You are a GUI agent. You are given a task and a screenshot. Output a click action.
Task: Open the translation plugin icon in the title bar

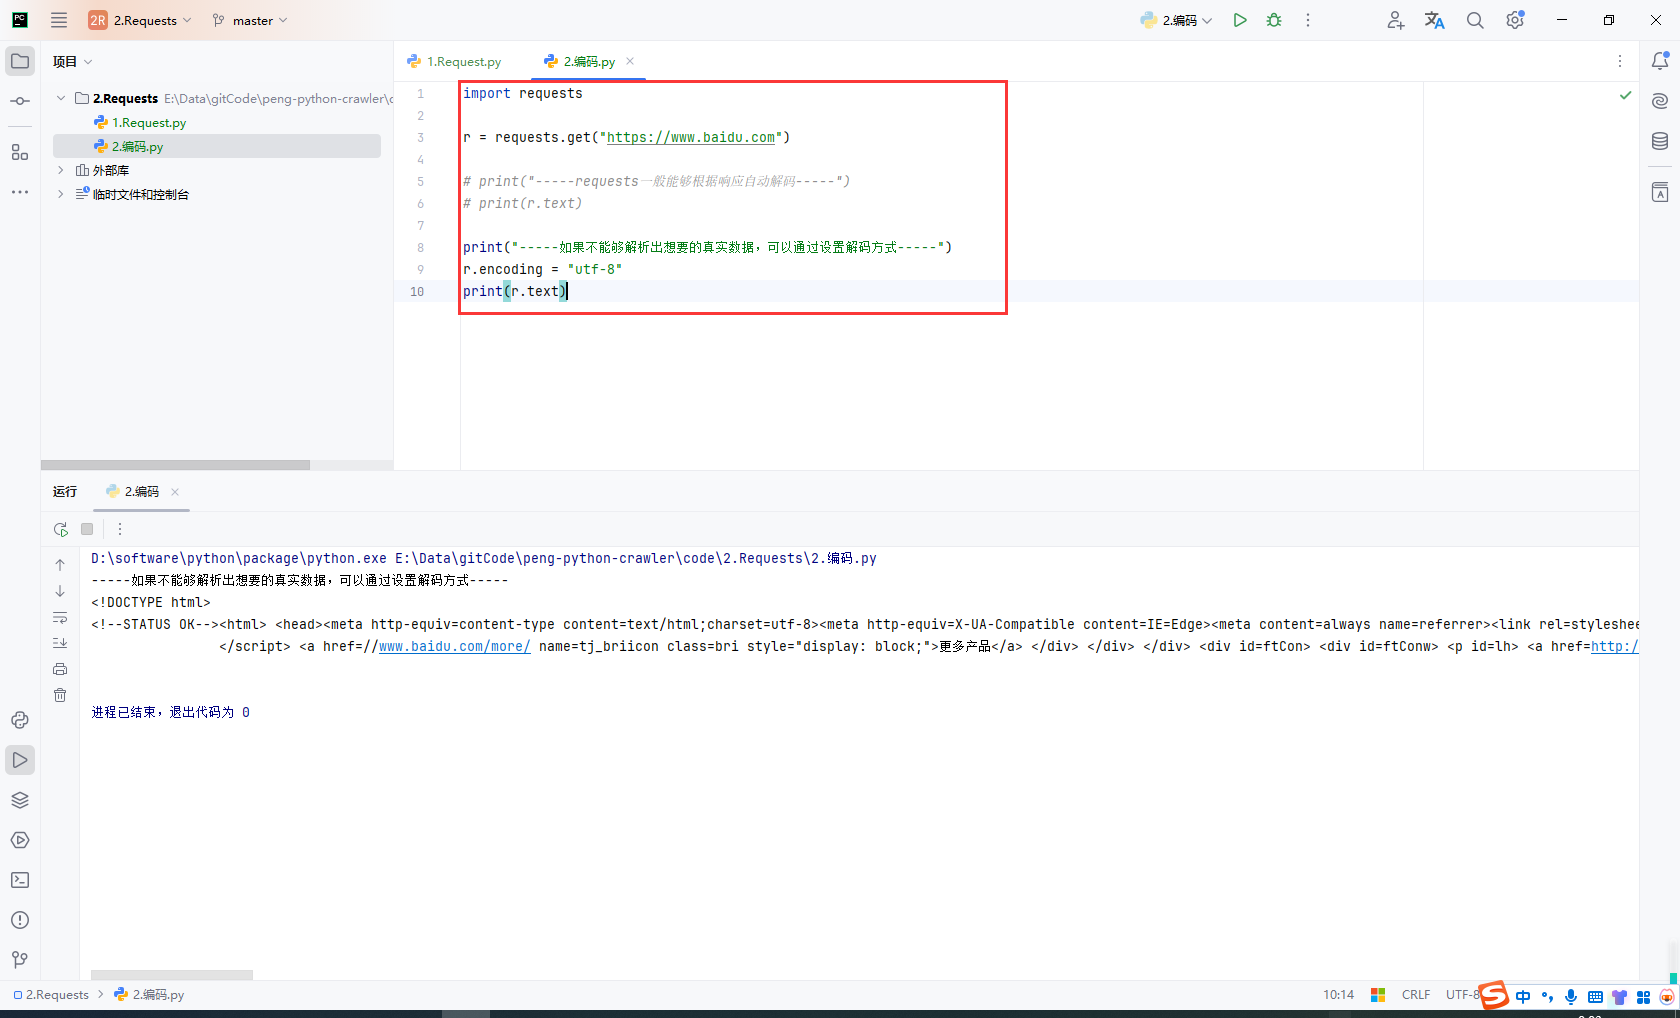click(1435, 20)
